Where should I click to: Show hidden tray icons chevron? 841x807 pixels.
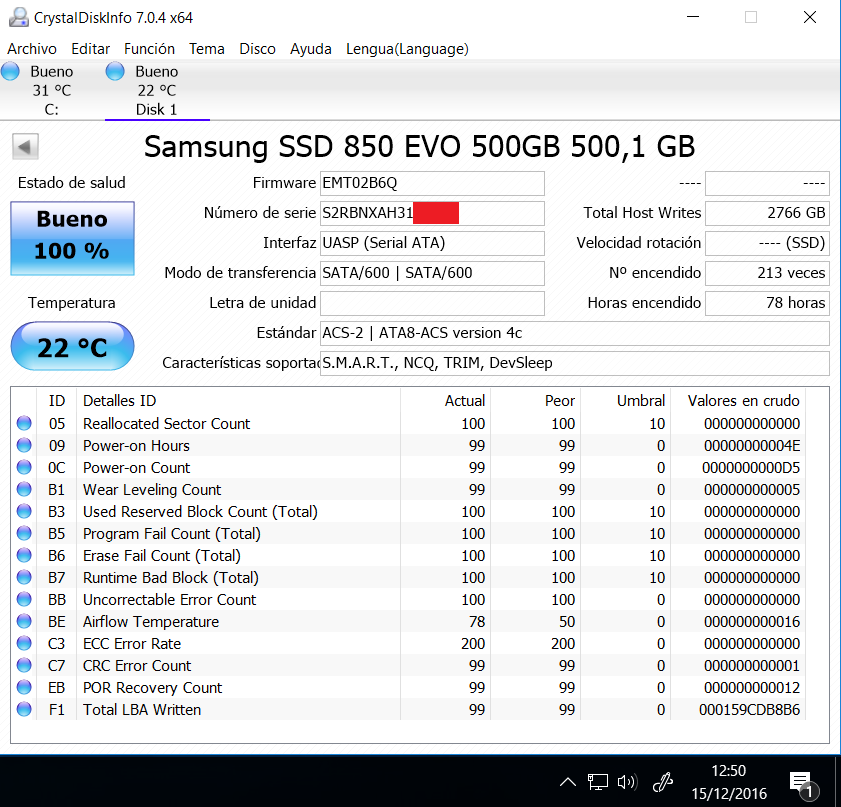coord(568,782)
